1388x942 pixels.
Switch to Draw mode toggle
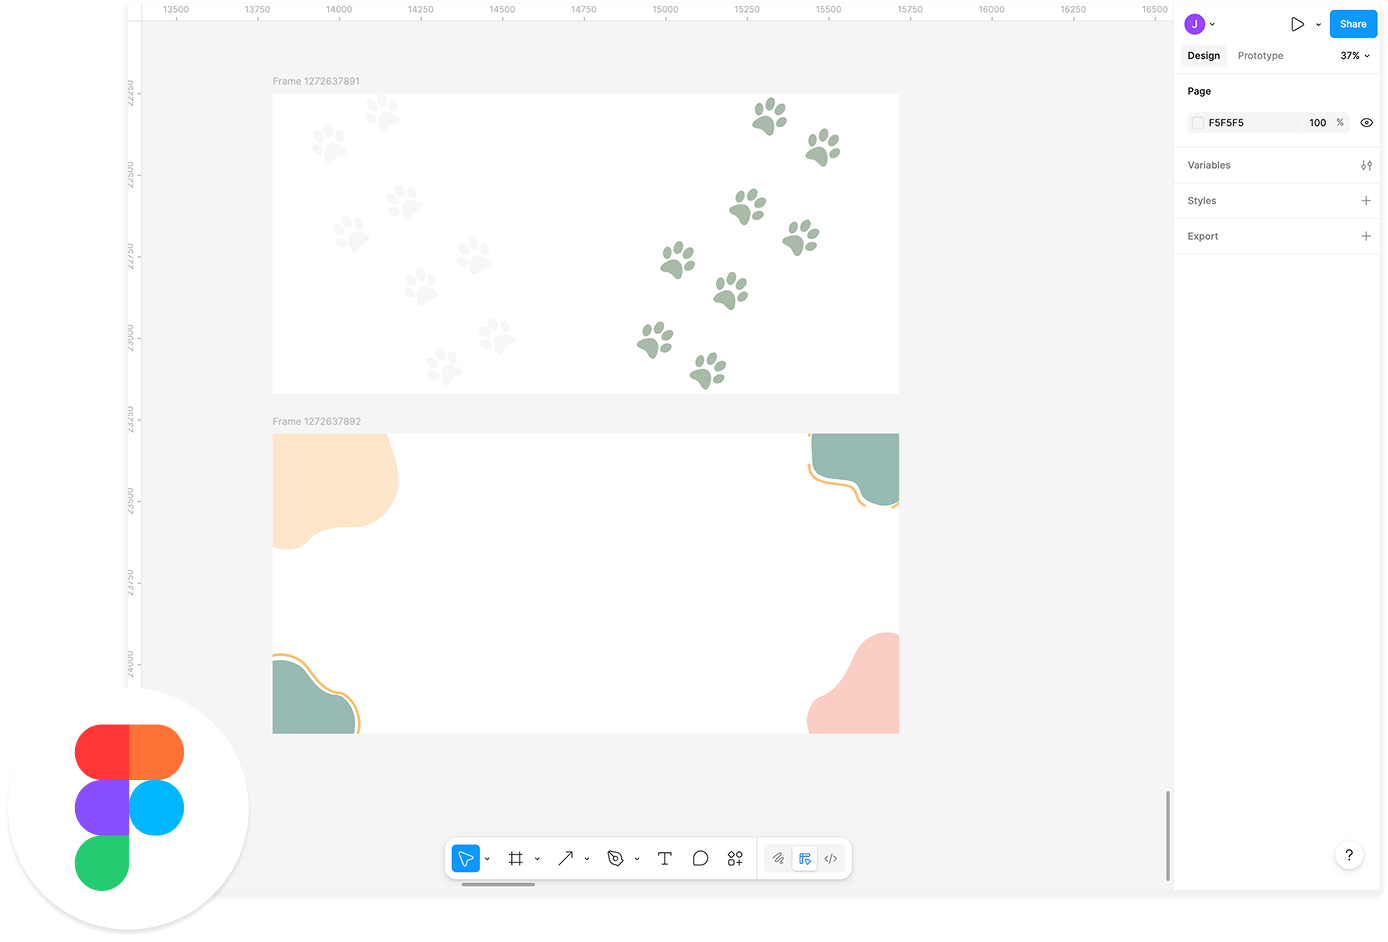point(778,858)
